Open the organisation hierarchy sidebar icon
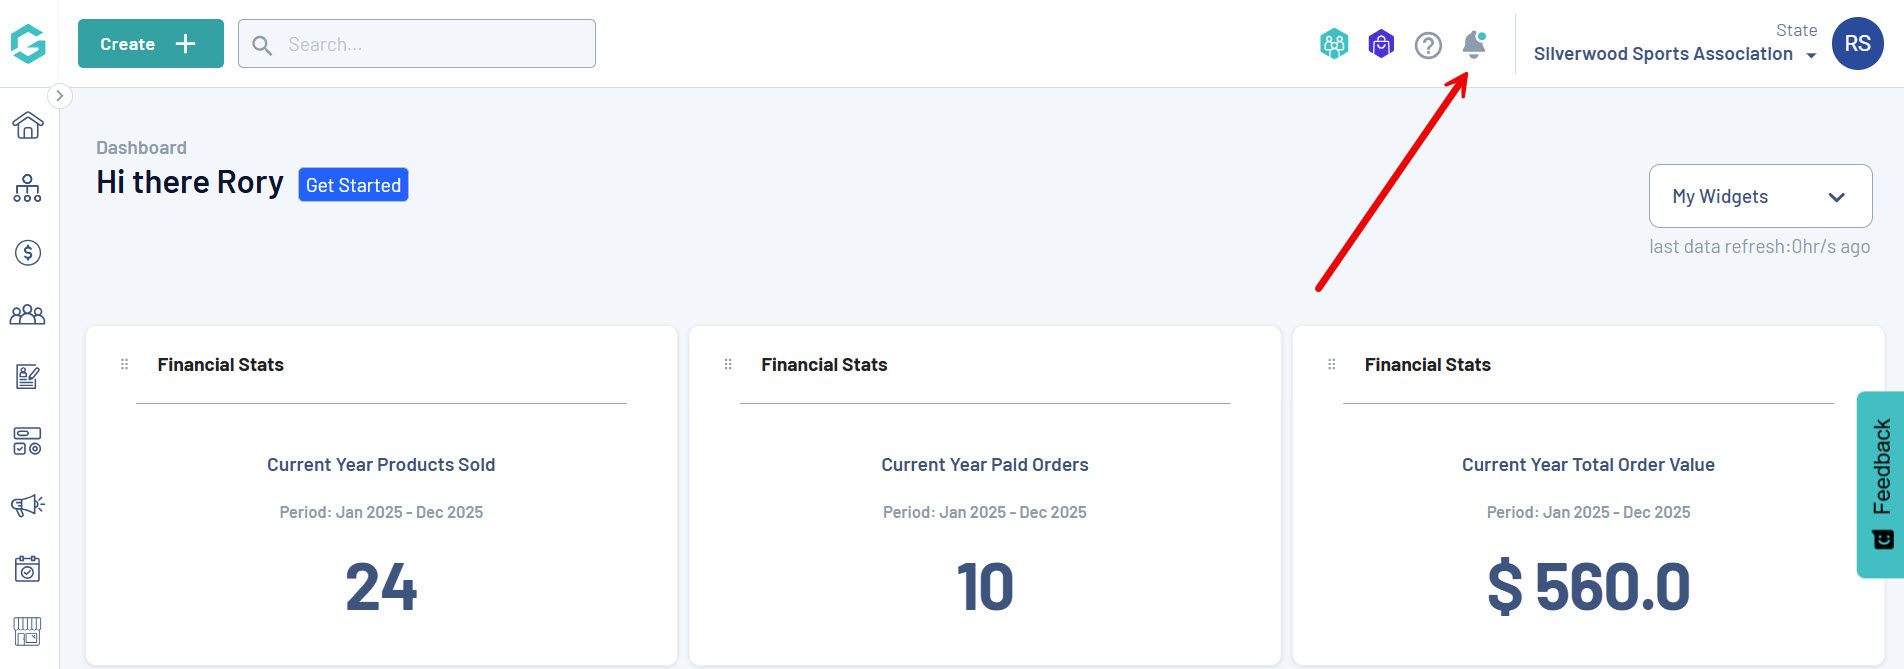 point(28,188)
